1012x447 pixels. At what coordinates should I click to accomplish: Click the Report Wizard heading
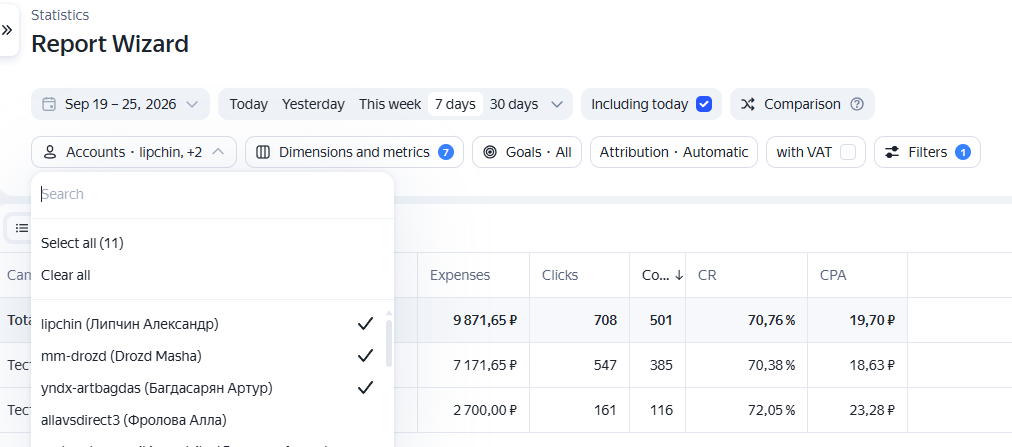110,44
